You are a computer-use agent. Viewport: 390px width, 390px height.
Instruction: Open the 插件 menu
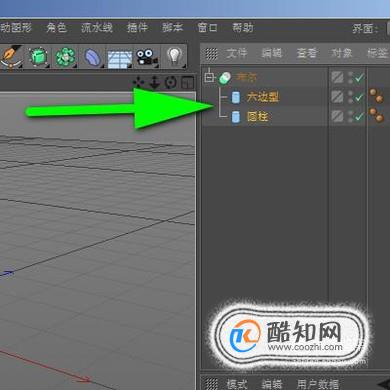137,27
